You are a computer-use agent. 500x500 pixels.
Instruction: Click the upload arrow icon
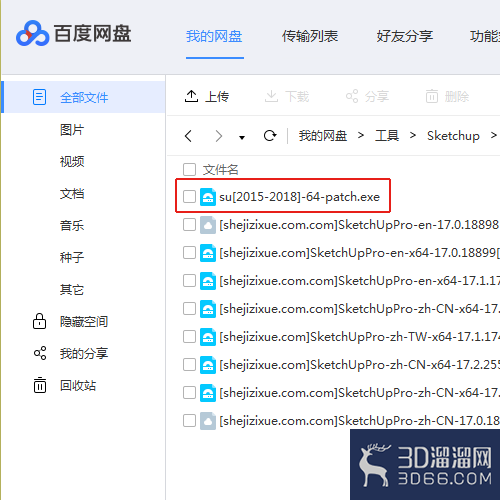click(x=191, y=96)
